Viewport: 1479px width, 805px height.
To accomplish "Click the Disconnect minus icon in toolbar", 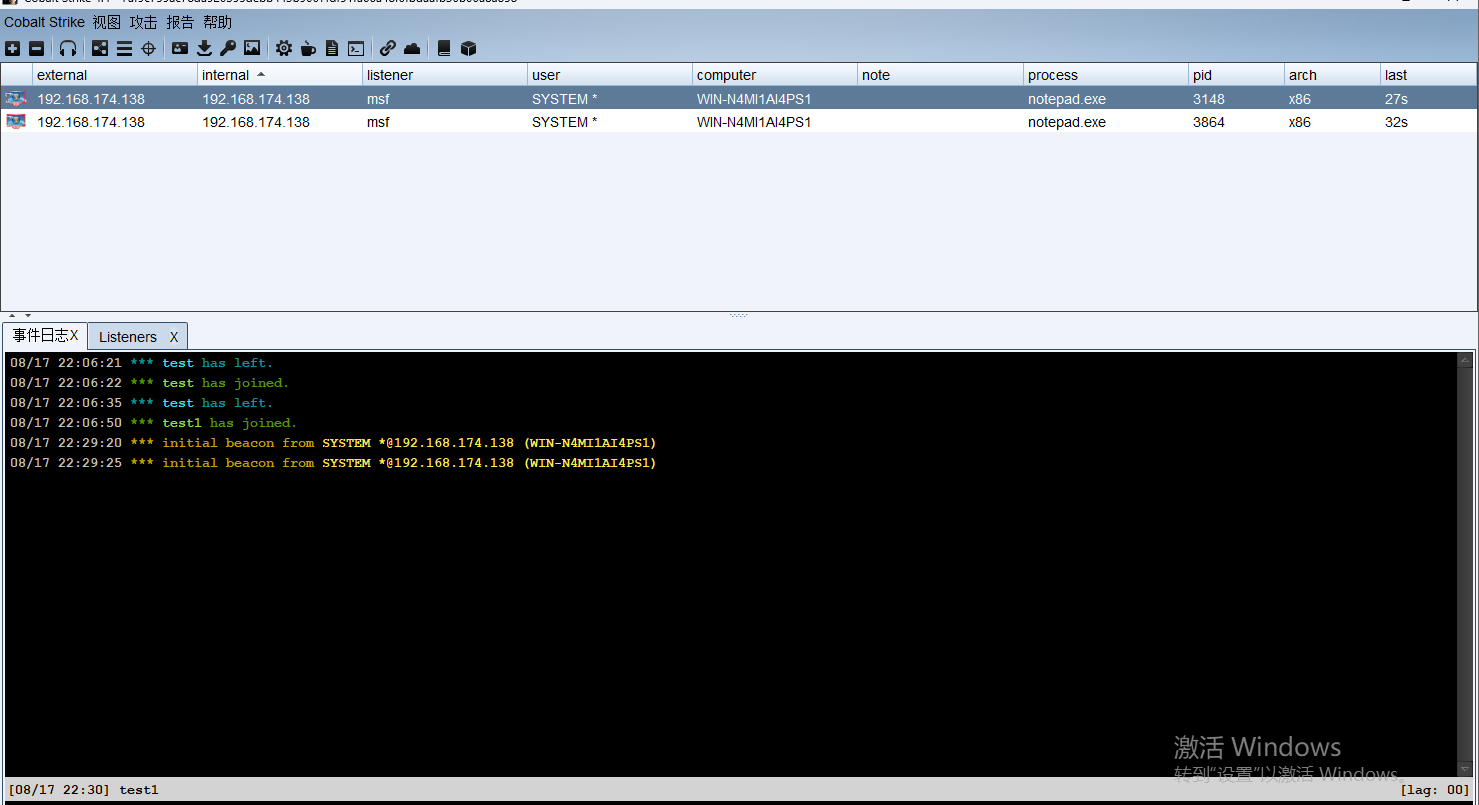I will coord(36,48).
